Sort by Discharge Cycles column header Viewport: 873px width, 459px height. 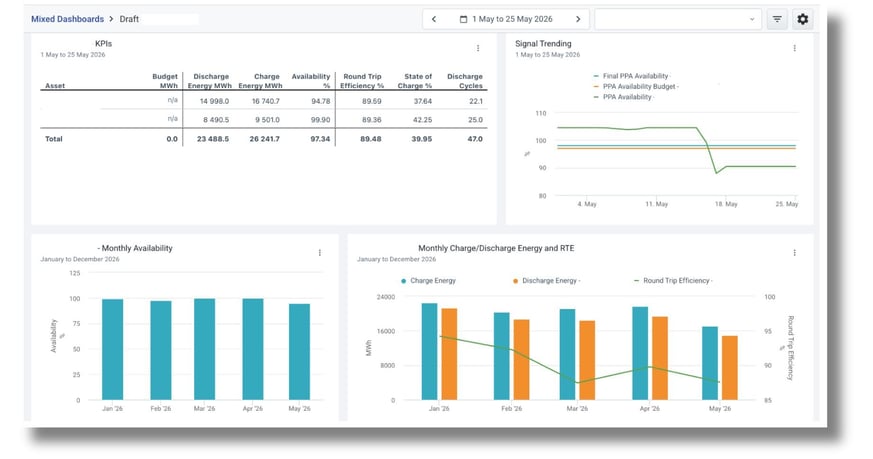tap(465, 81)
